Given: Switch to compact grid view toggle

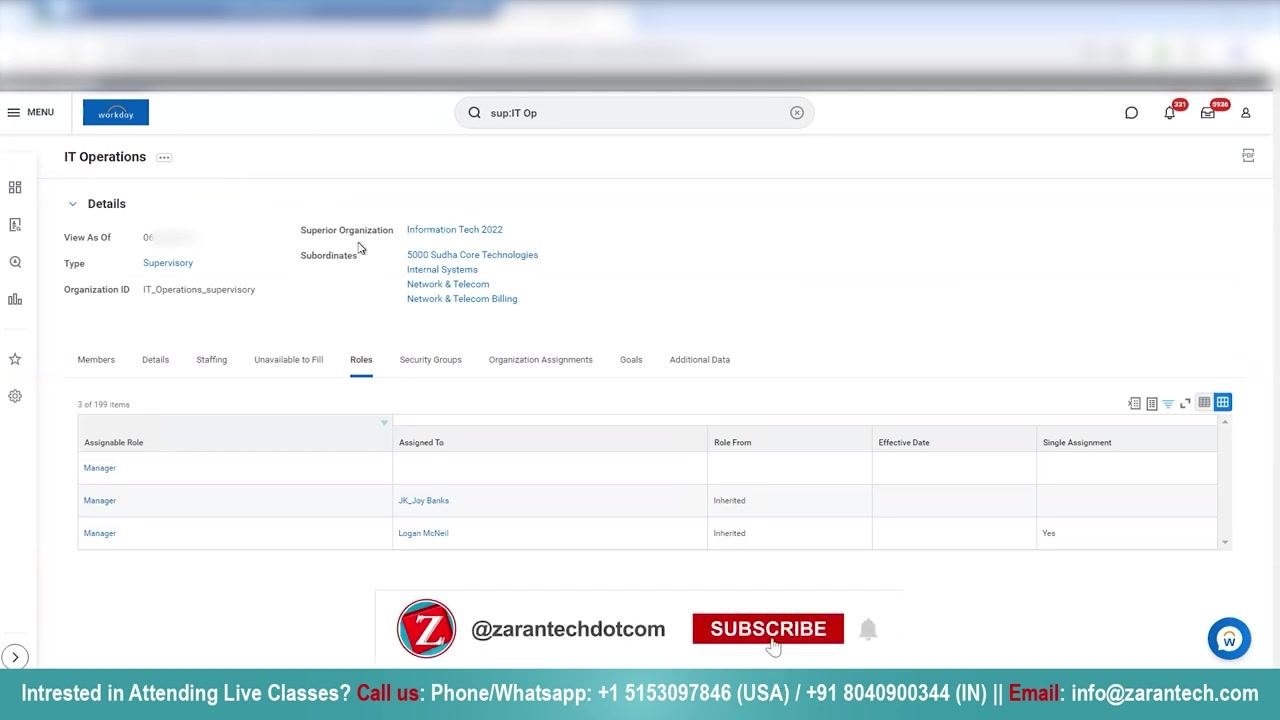Looking at the screenshot, I should 1204,402.
